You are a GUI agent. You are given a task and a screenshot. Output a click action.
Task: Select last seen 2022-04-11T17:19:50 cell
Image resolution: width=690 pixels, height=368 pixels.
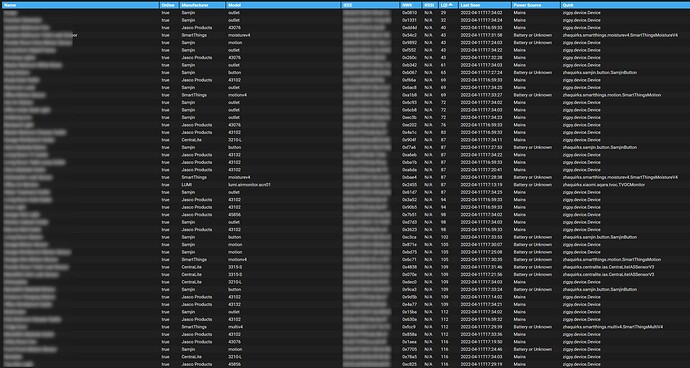point(481,342)
